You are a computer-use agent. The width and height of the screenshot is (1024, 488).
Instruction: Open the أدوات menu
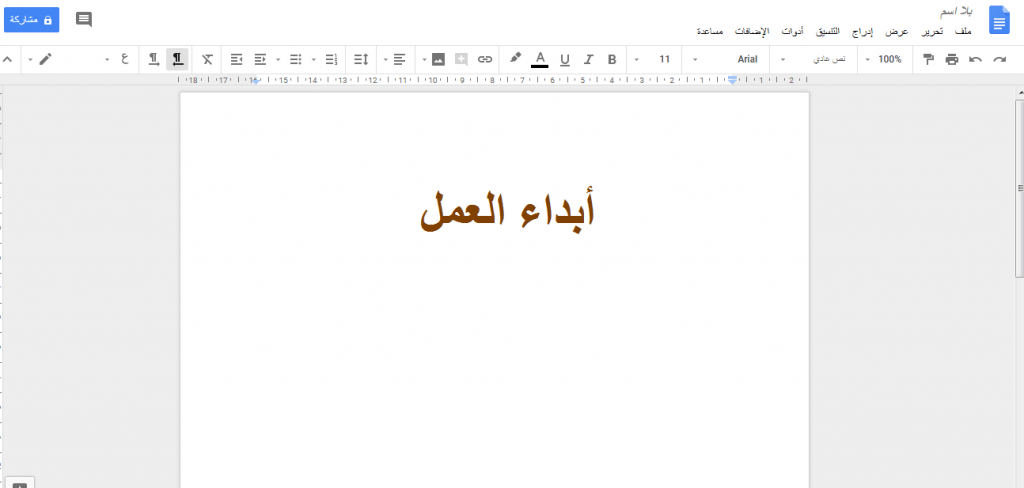(793, 31)
